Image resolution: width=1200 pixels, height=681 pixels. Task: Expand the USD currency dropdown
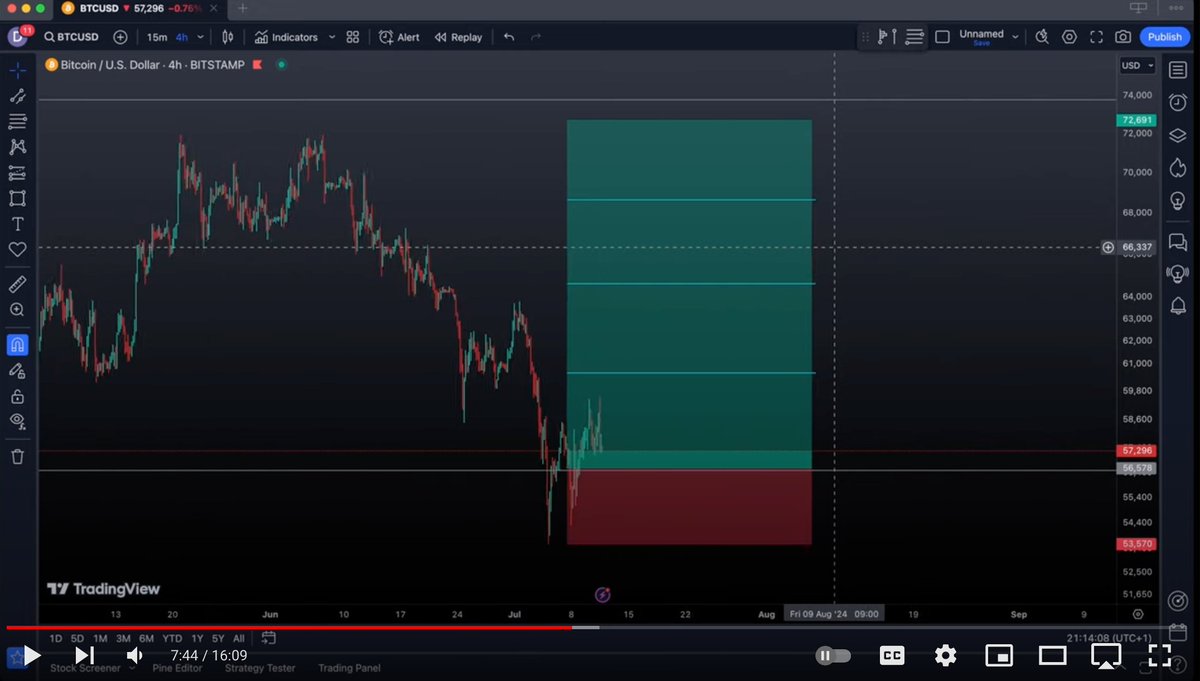[1137, 66]
